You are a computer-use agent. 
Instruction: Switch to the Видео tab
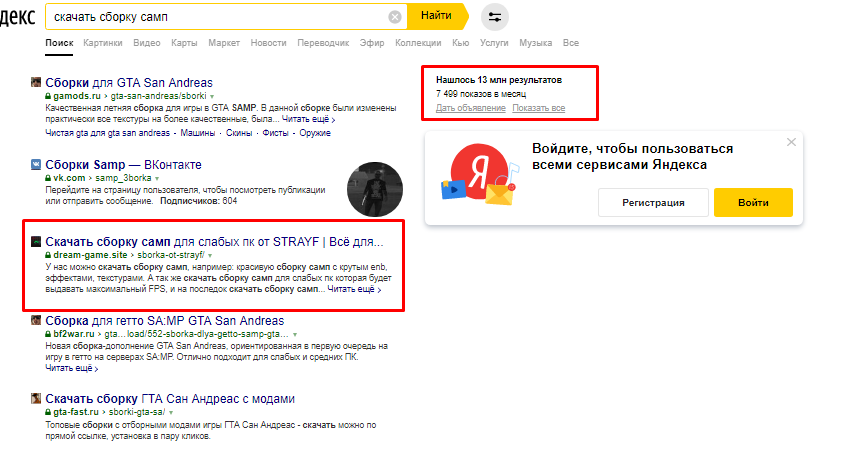point(147,43)
